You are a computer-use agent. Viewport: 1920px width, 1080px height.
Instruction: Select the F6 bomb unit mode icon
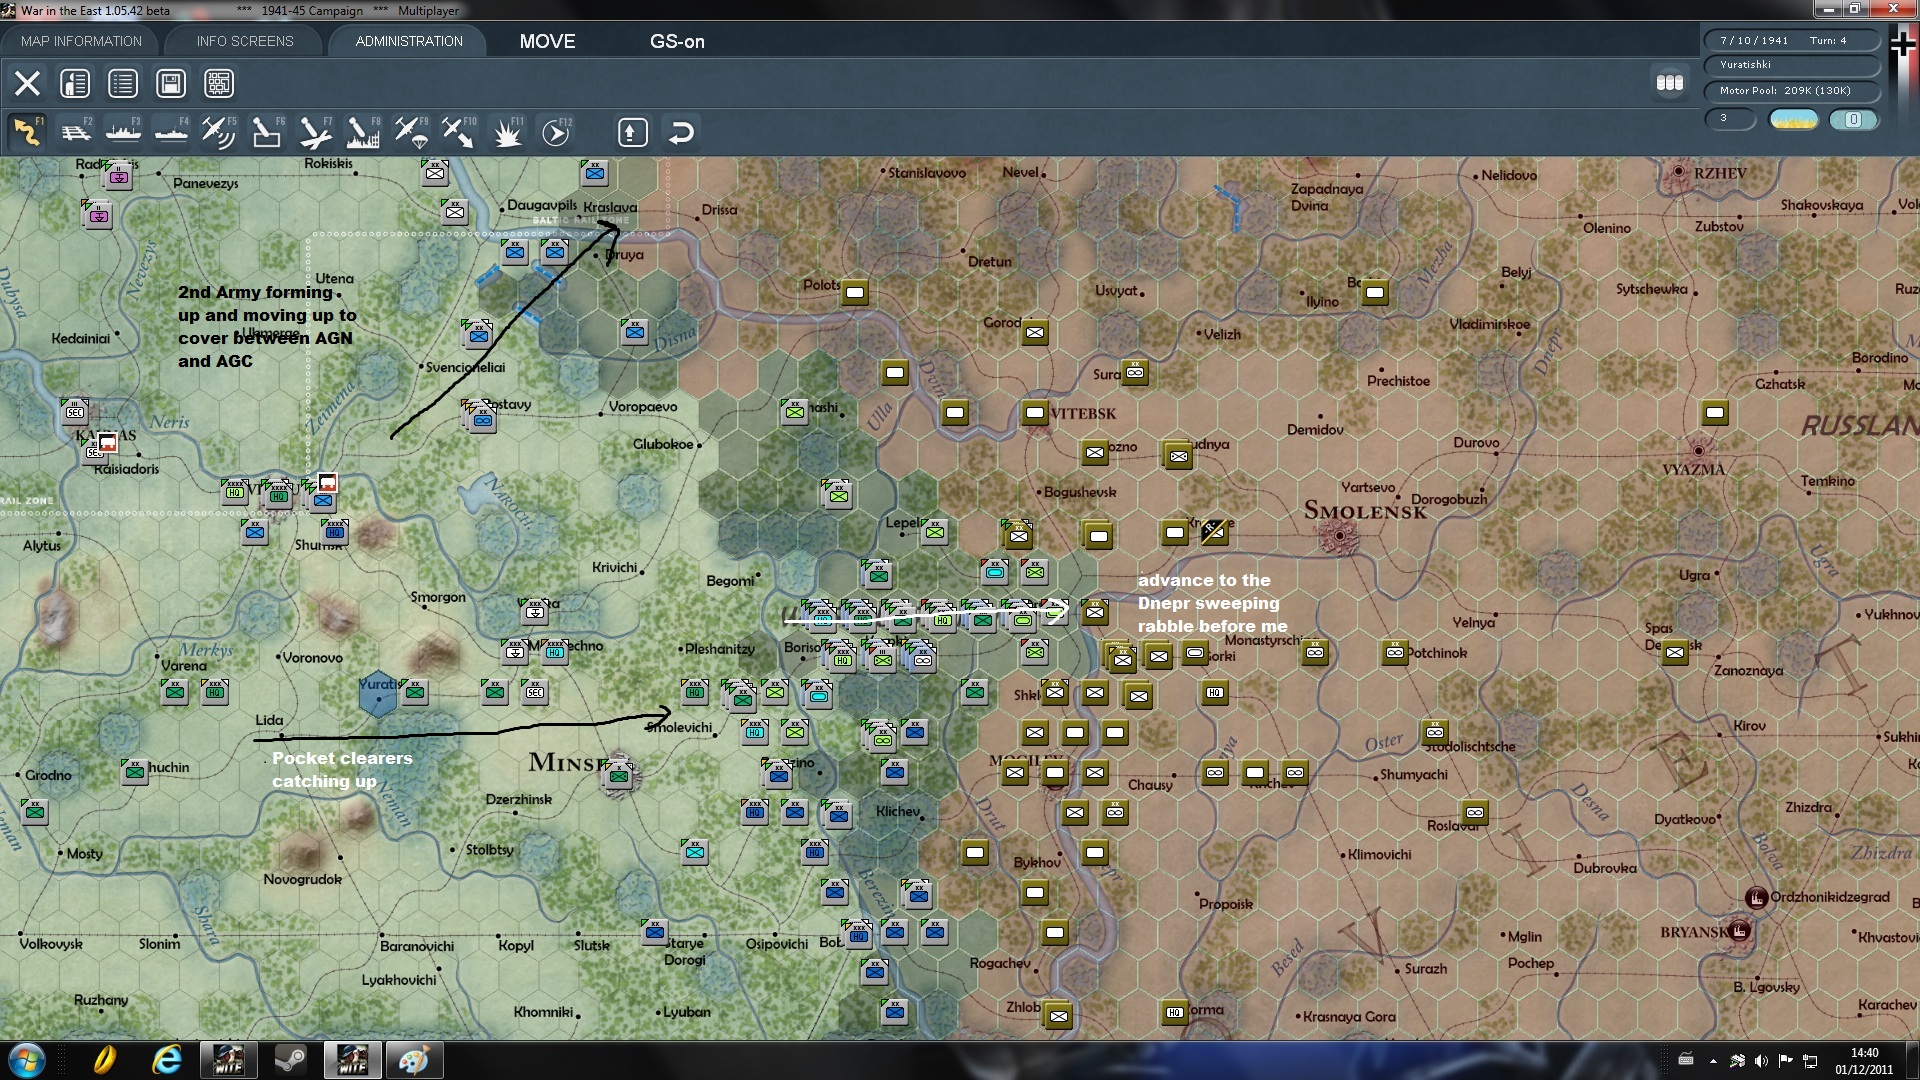pyautogui.click(x=267, y=132)
